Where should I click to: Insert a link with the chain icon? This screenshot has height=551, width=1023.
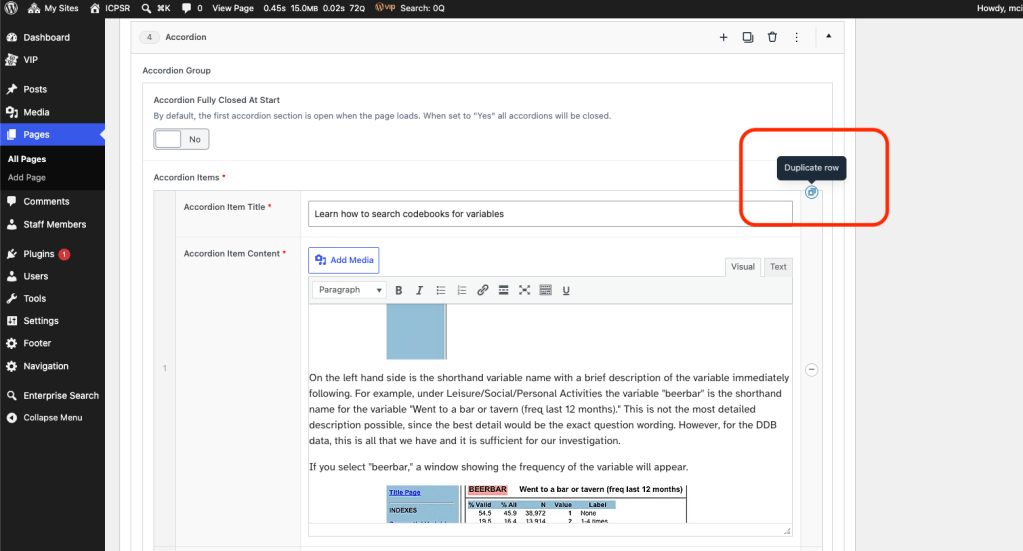pyautogui.click(x=482, y=290)
